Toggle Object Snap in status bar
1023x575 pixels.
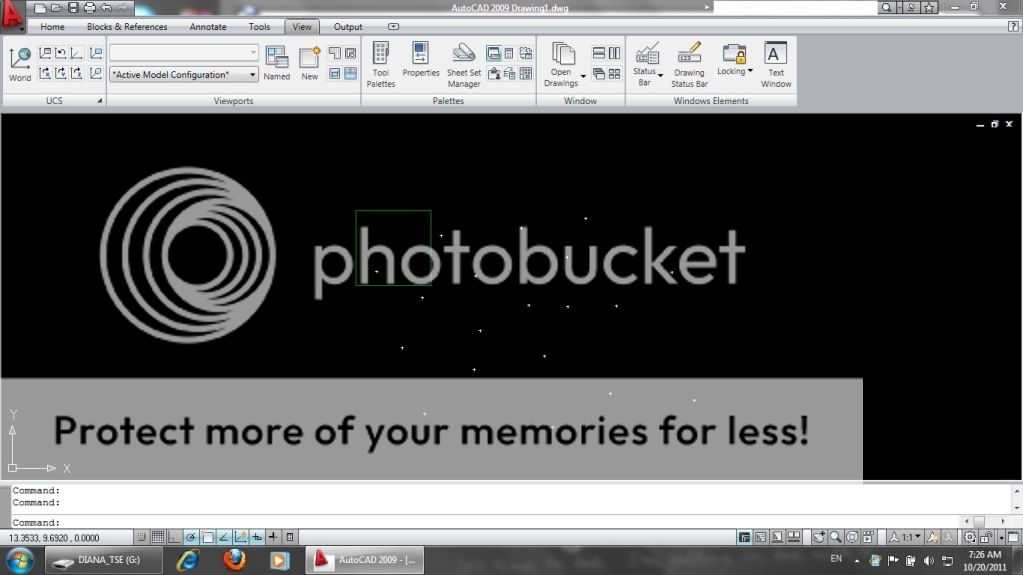click(x=207, y=537)
